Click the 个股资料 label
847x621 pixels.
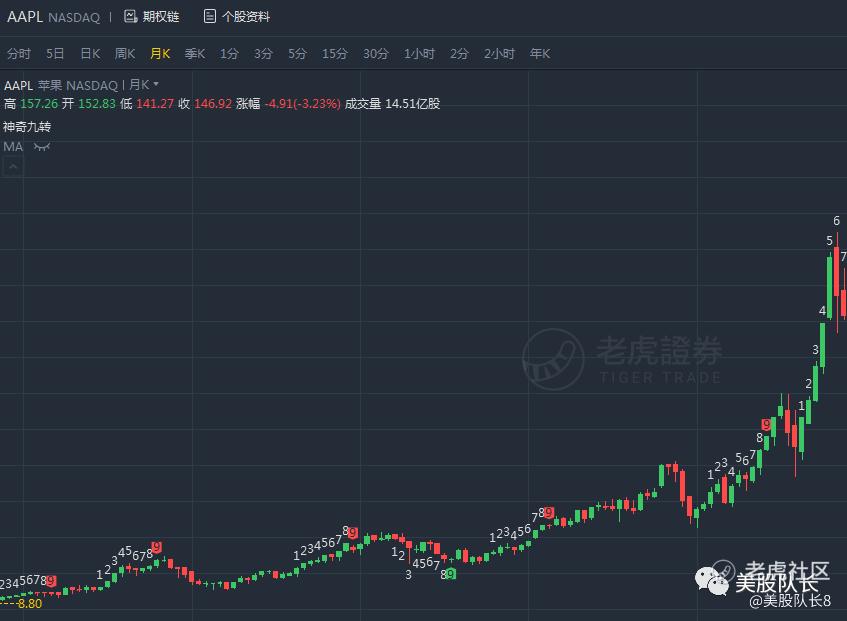[246, 17]
